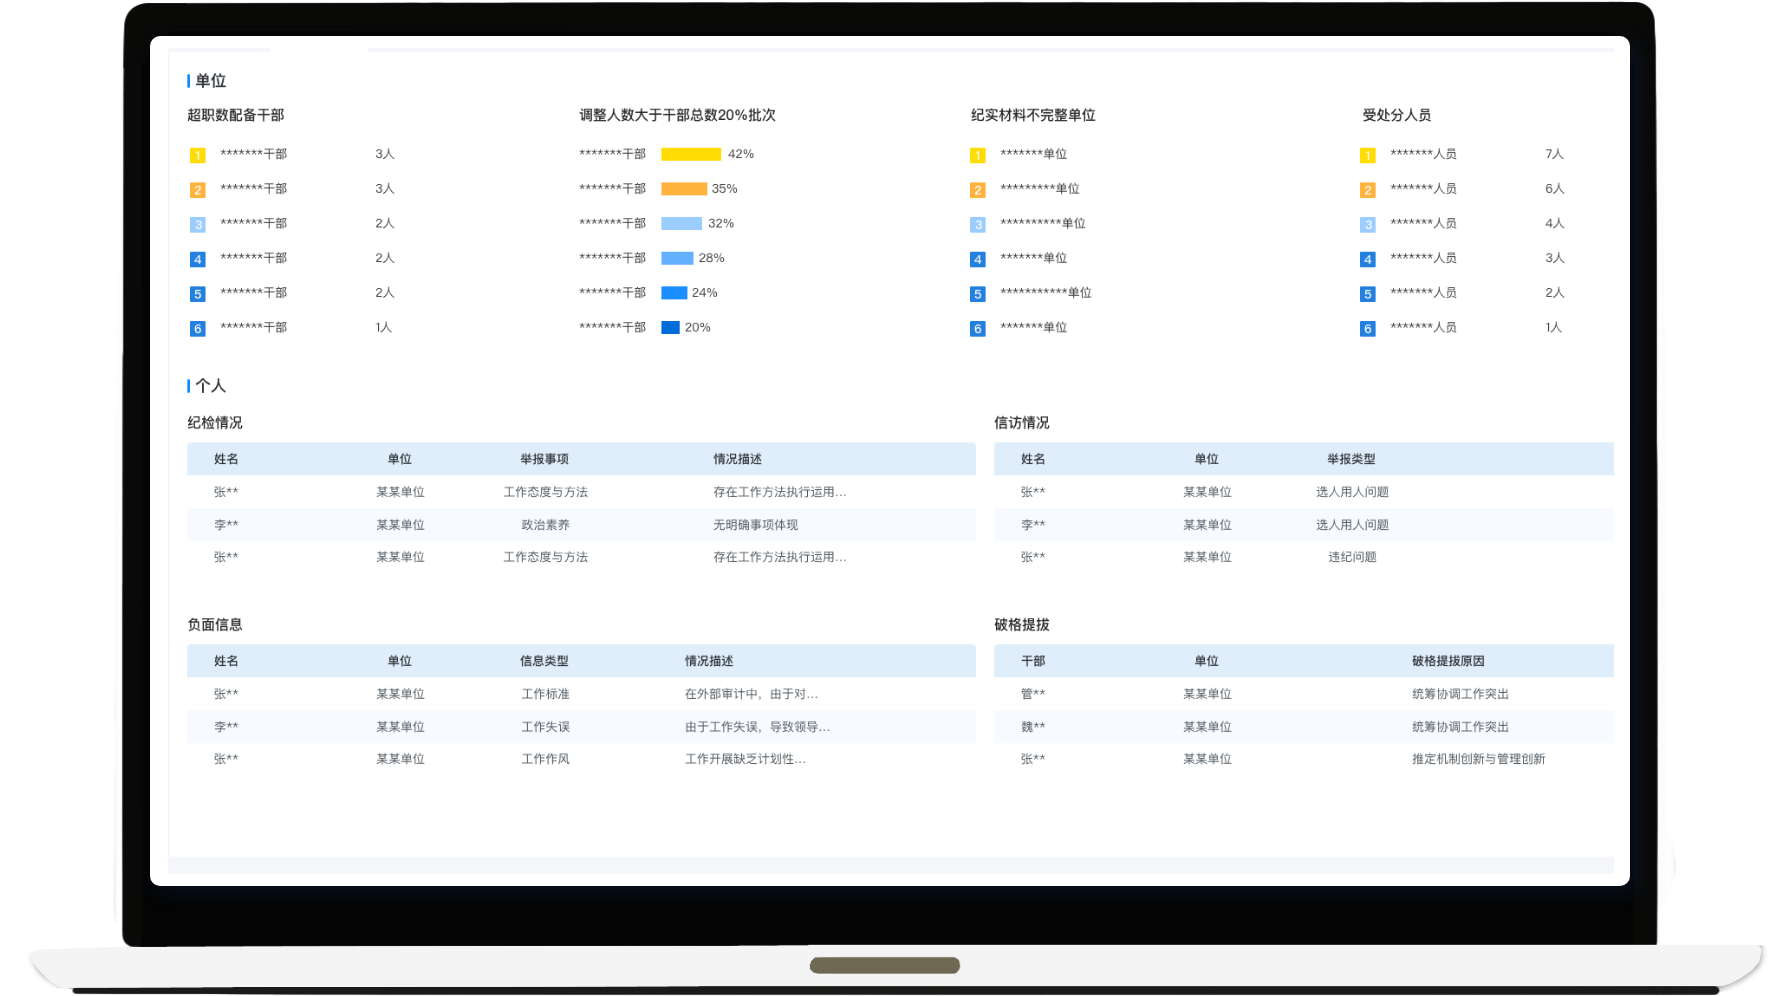Click the orange 35% progress bar
This screenshot has height=996, width=1770.
tap(684, 189)
